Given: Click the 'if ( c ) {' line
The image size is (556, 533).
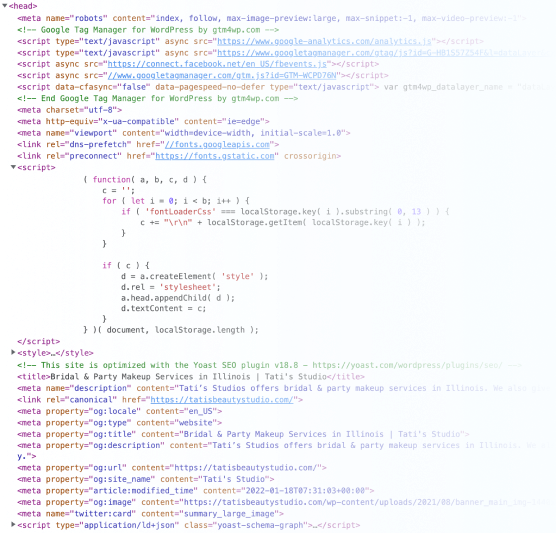Looking at the screenshot, I should [126, 265].
